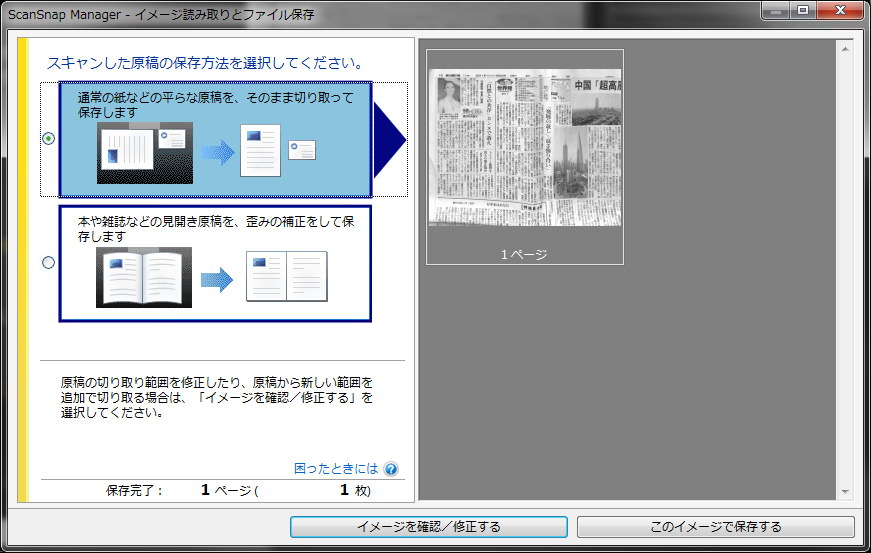Click the preview scrollbar up arrow

point(845,49)
